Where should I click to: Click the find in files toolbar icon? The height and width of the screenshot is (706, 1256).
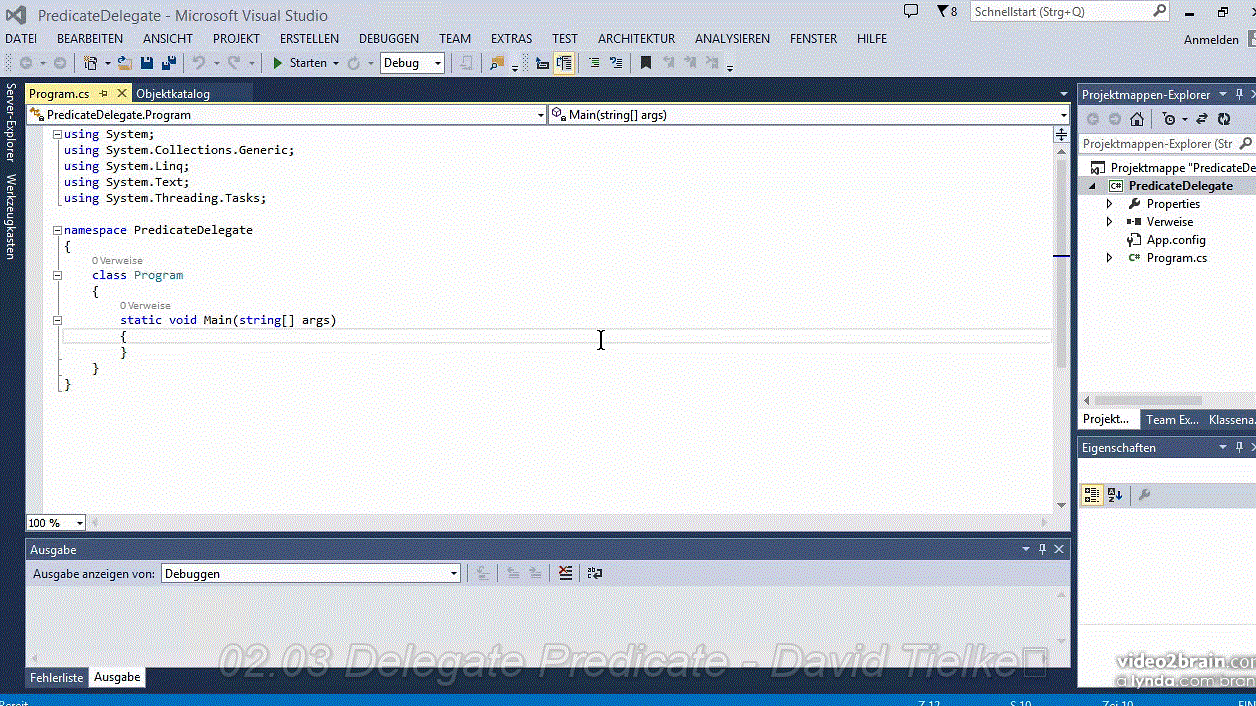(496, 63)
